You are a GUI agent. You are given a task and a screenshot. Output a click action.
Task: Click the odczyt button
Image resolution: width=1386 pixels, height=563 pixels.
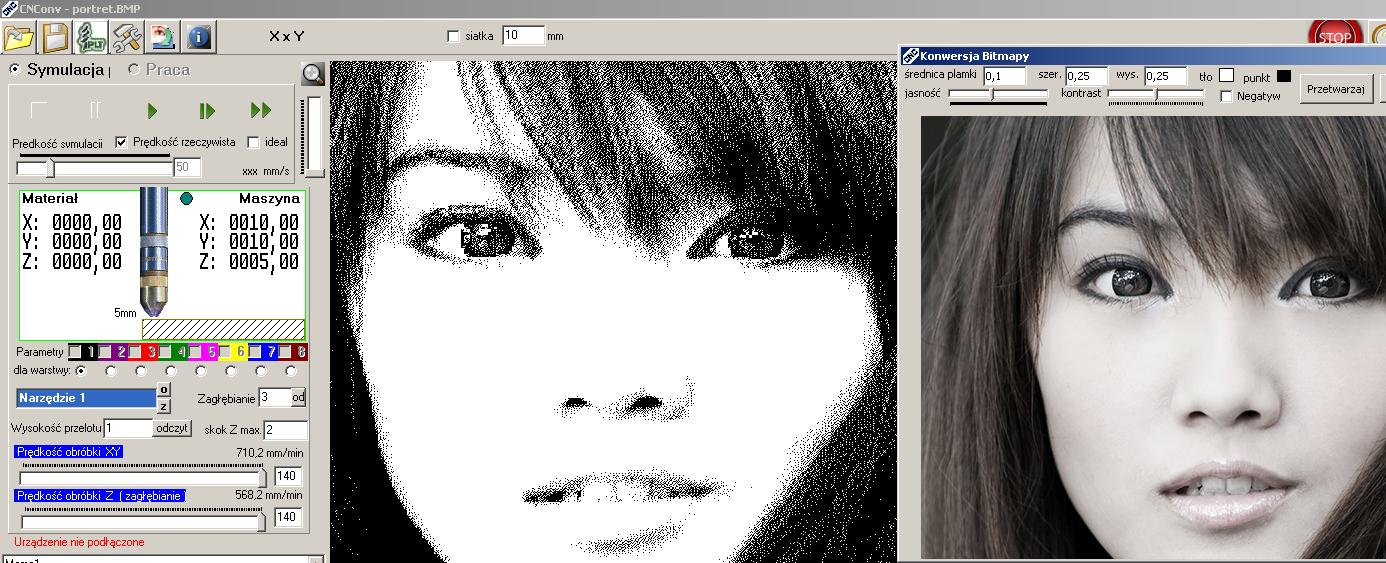(x=172, y=428)
